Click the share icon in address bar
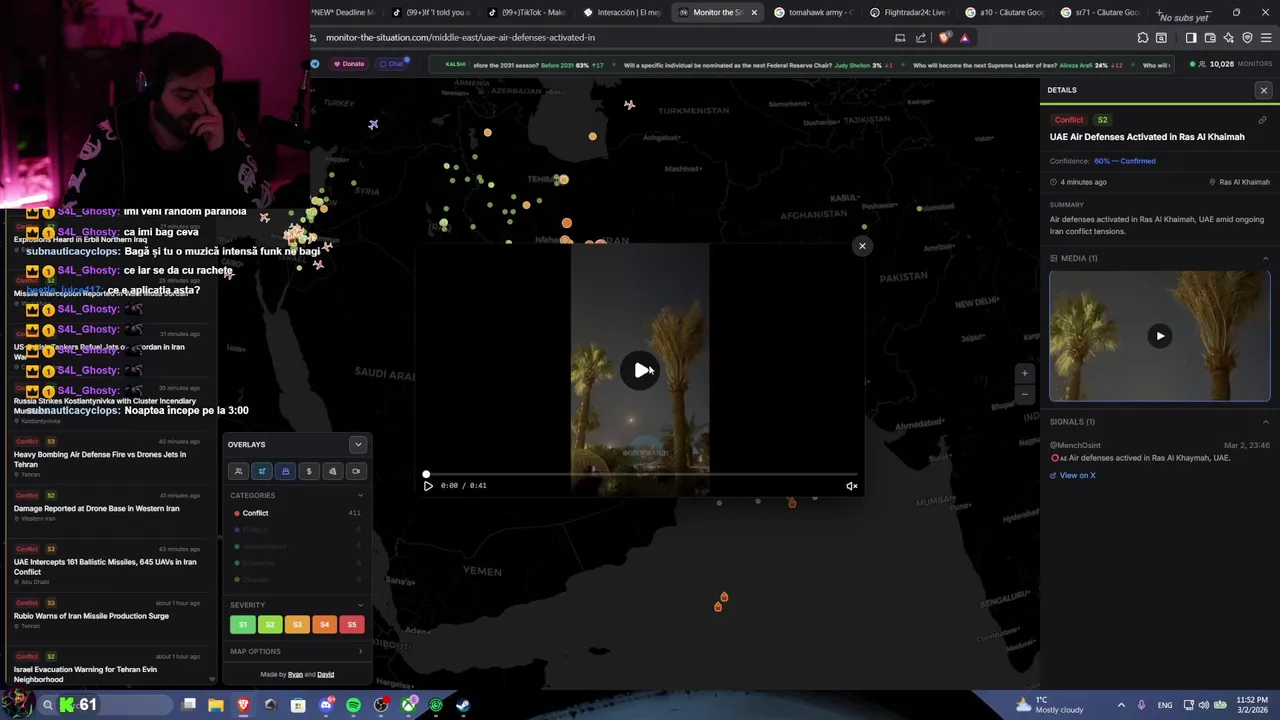This screenshot has width=1280, height=720. pos(921,38)
